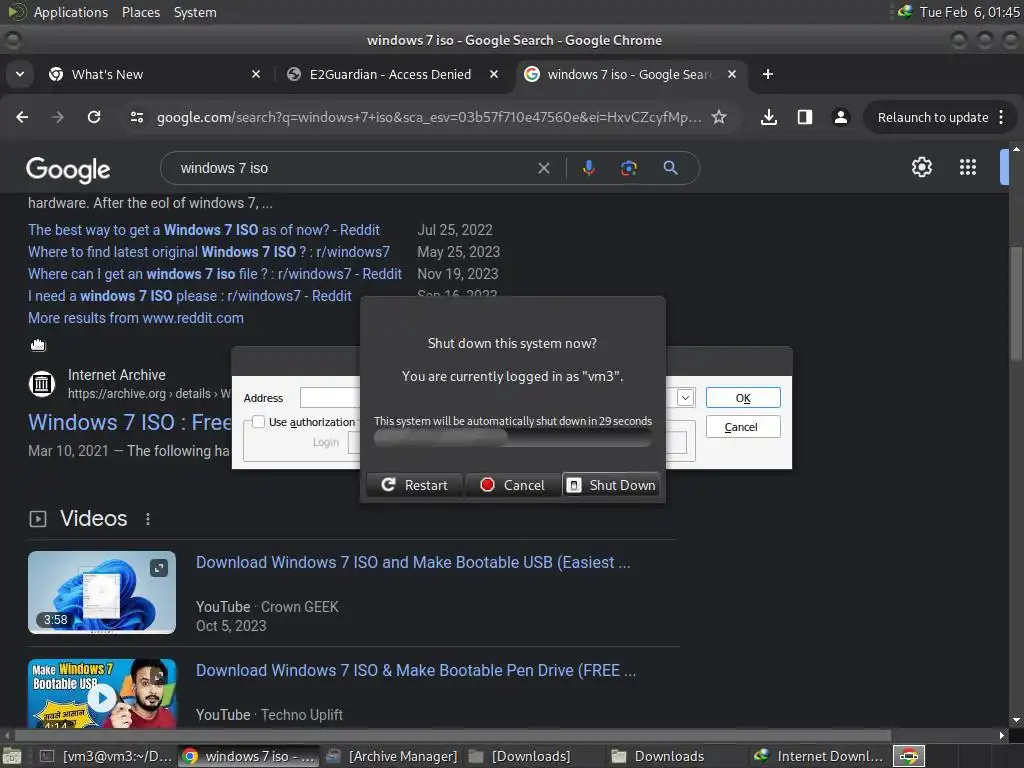This screenshot has width=1024, height=768.
Task: Search by image with Google Lens icon
Action: [x=628, y=168]
